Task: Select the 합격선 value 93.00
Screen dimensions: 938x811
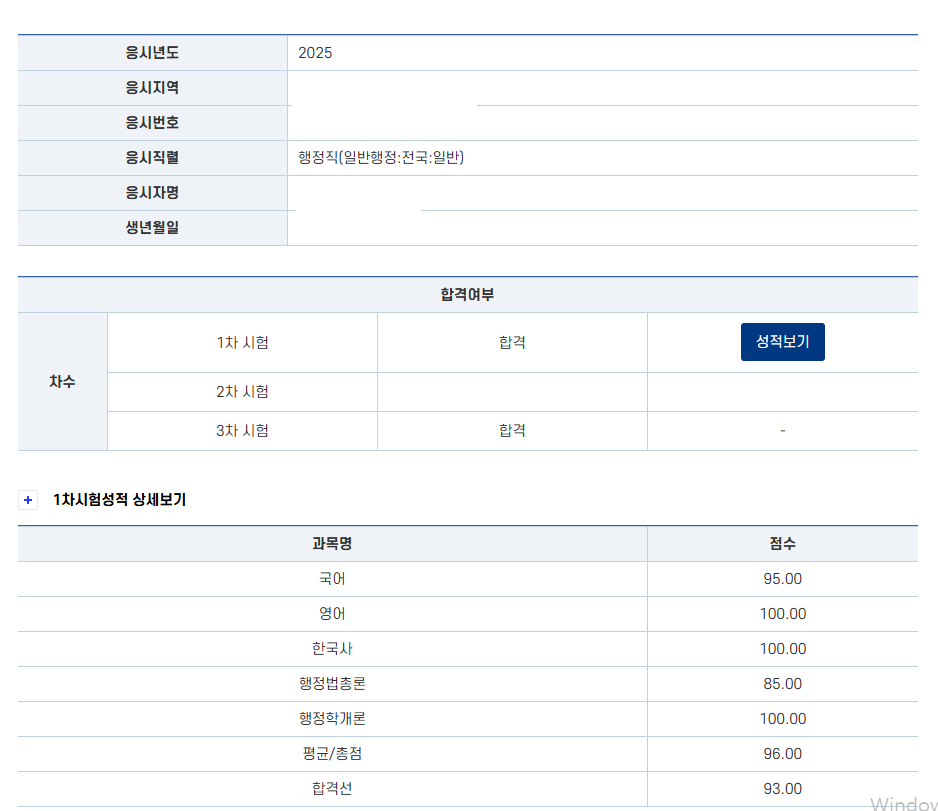Action: point(782,789)
